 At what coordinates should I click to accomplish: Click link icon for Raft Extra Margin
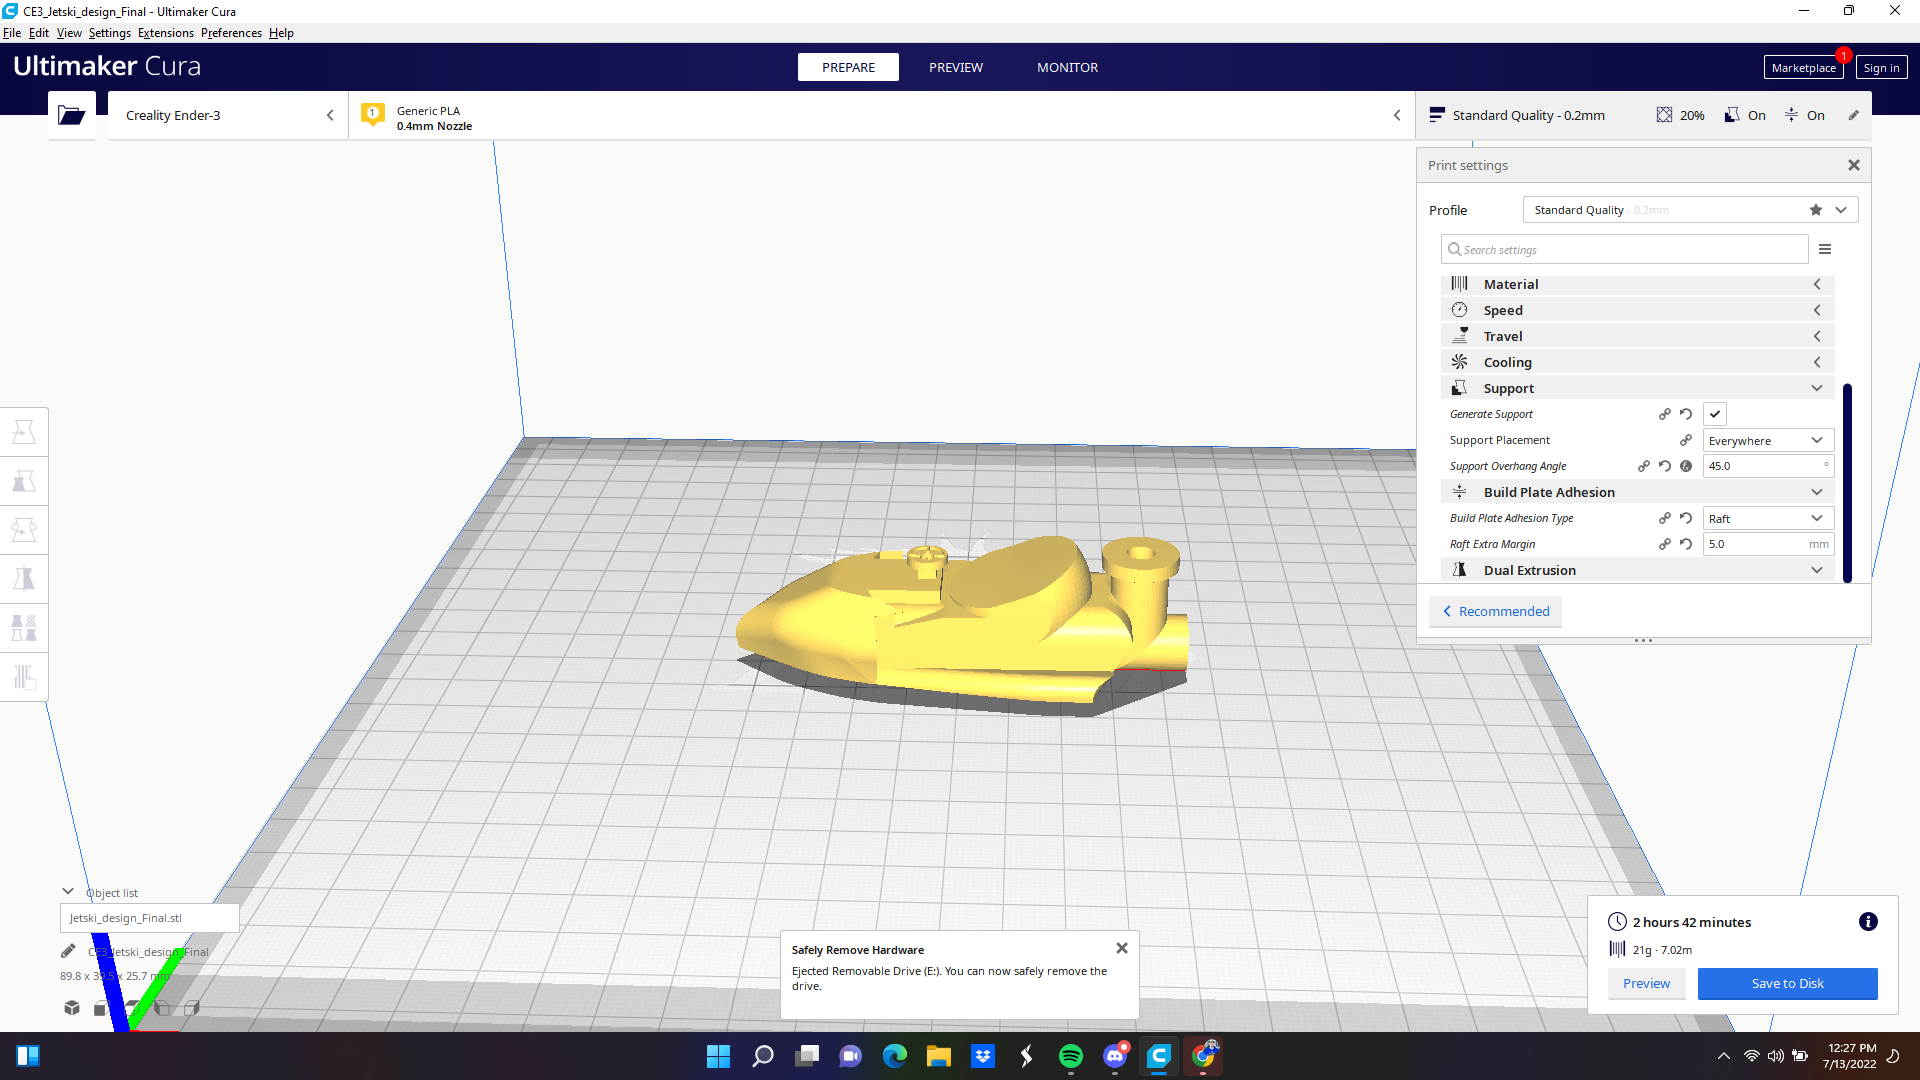(x=1665, y=544)
